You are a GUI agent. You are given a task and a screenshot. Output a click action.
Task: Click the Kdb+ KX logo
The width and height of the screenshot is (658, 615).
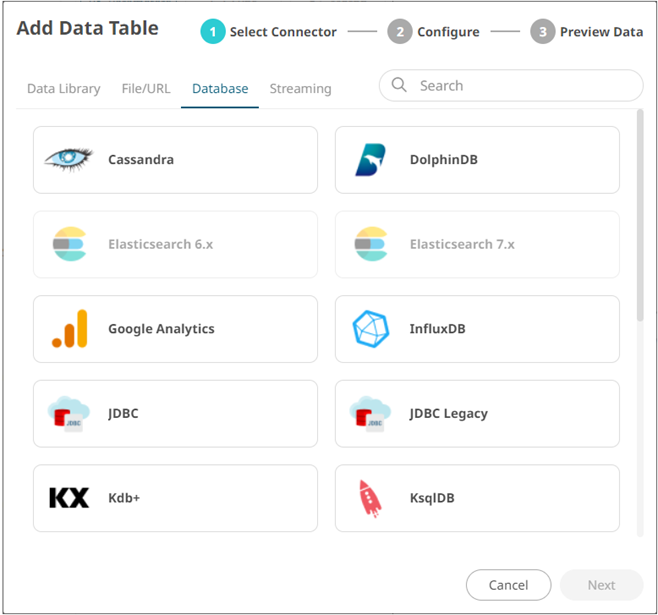pyautogui.click(x=69, y=497)
